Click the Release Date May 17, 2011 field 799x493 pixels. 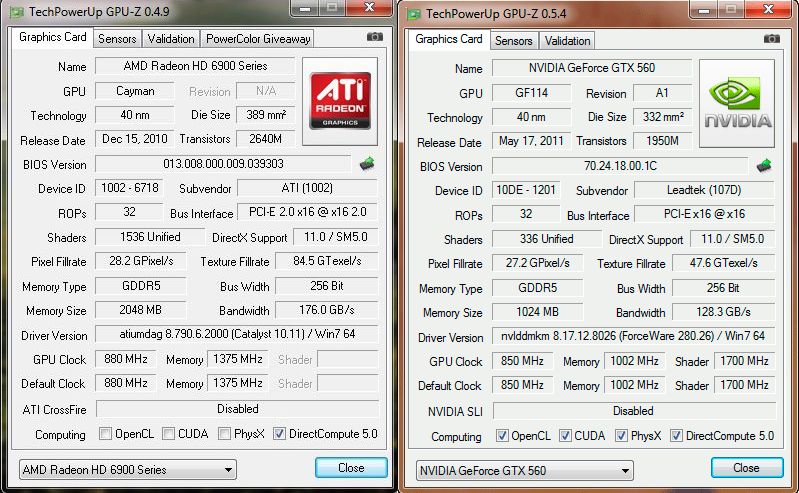(531, 141)
